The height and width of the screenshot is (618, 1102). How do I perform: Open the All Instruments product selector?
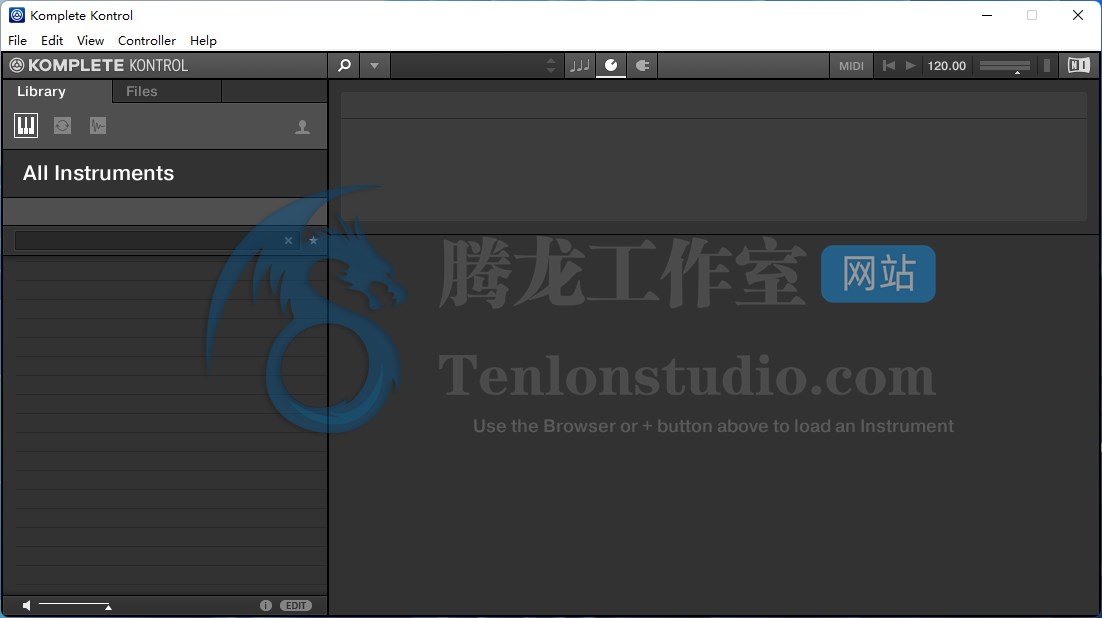[165, 173]
